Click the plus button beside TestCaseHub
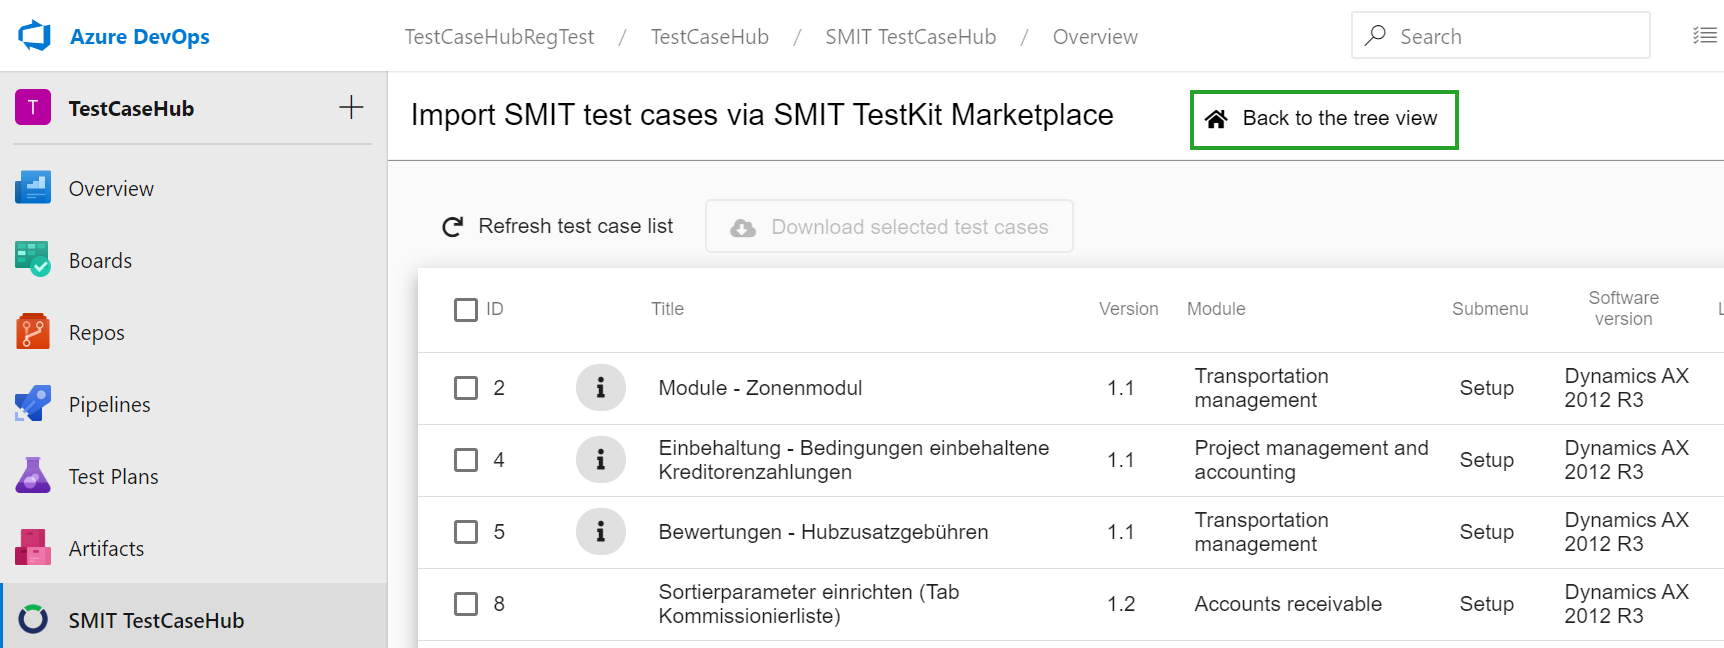Image resolution: width=1724 pixels, height=648 pixels. click(x=351, y=108)
